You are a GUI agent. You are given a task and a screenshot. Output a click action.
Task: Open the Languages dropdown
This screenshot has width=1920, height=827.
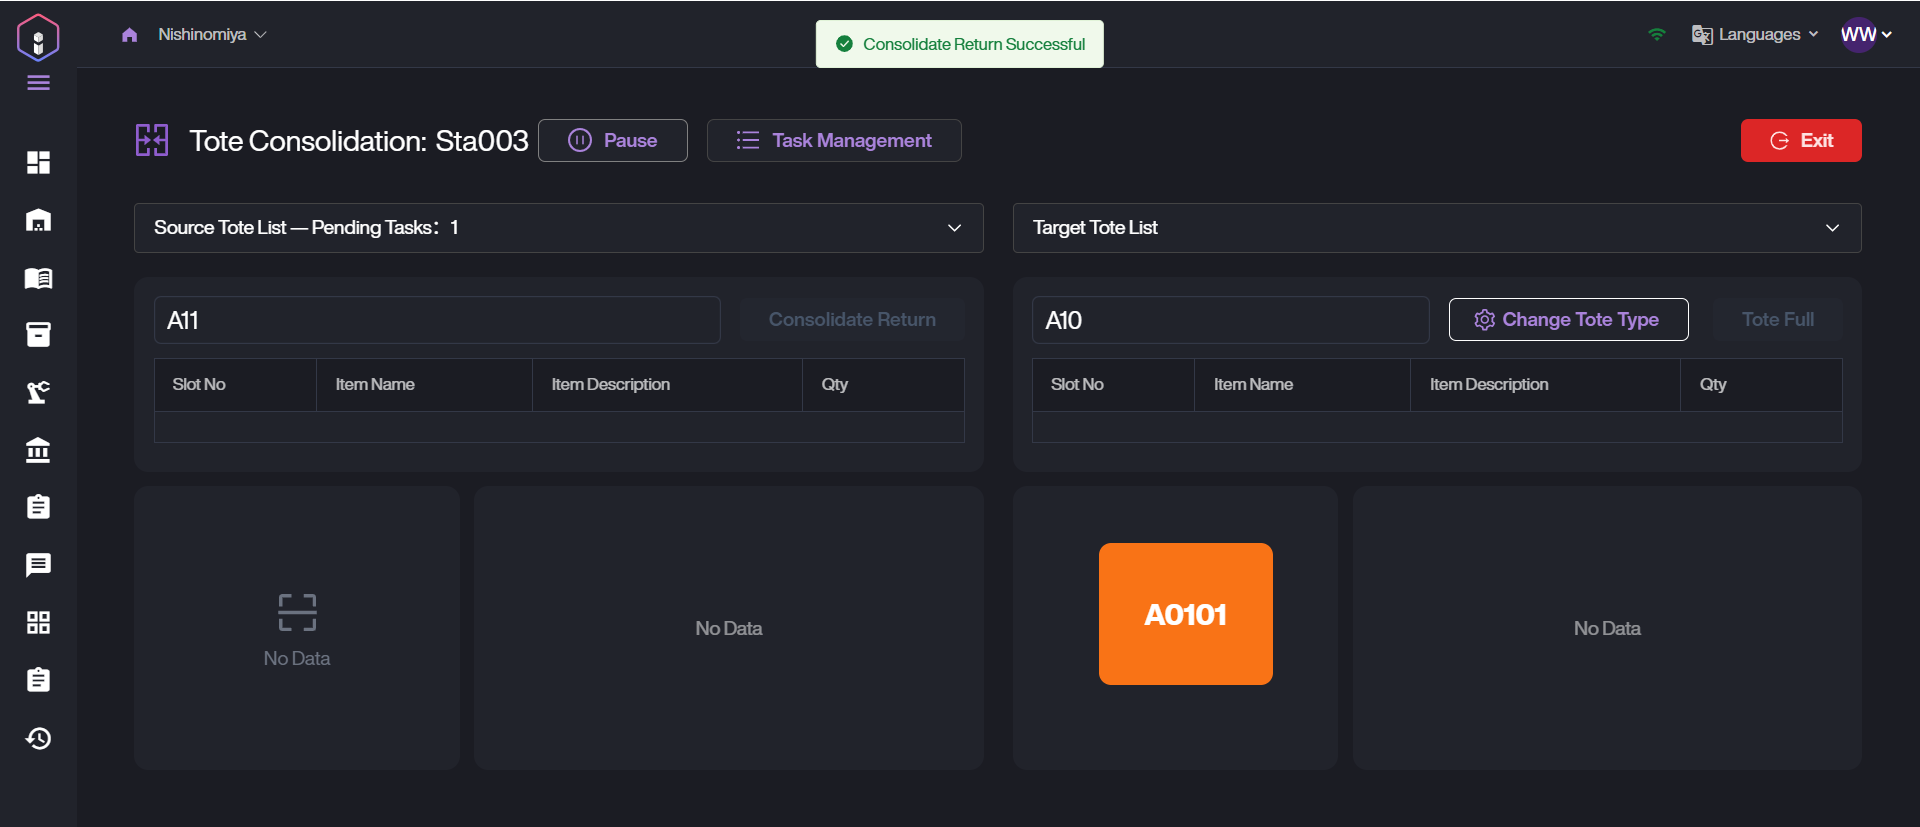1756,35
